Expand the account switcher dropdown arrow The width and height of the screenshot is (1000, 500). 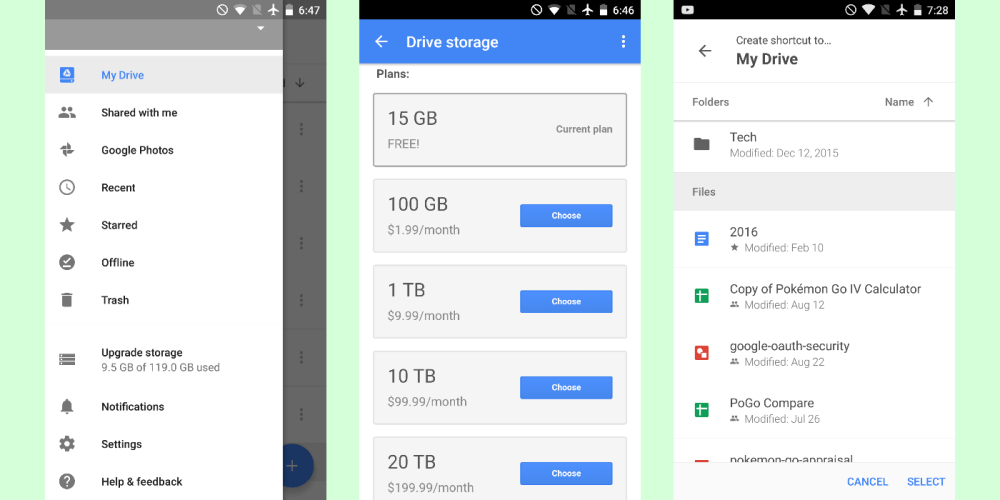(261, 29)
